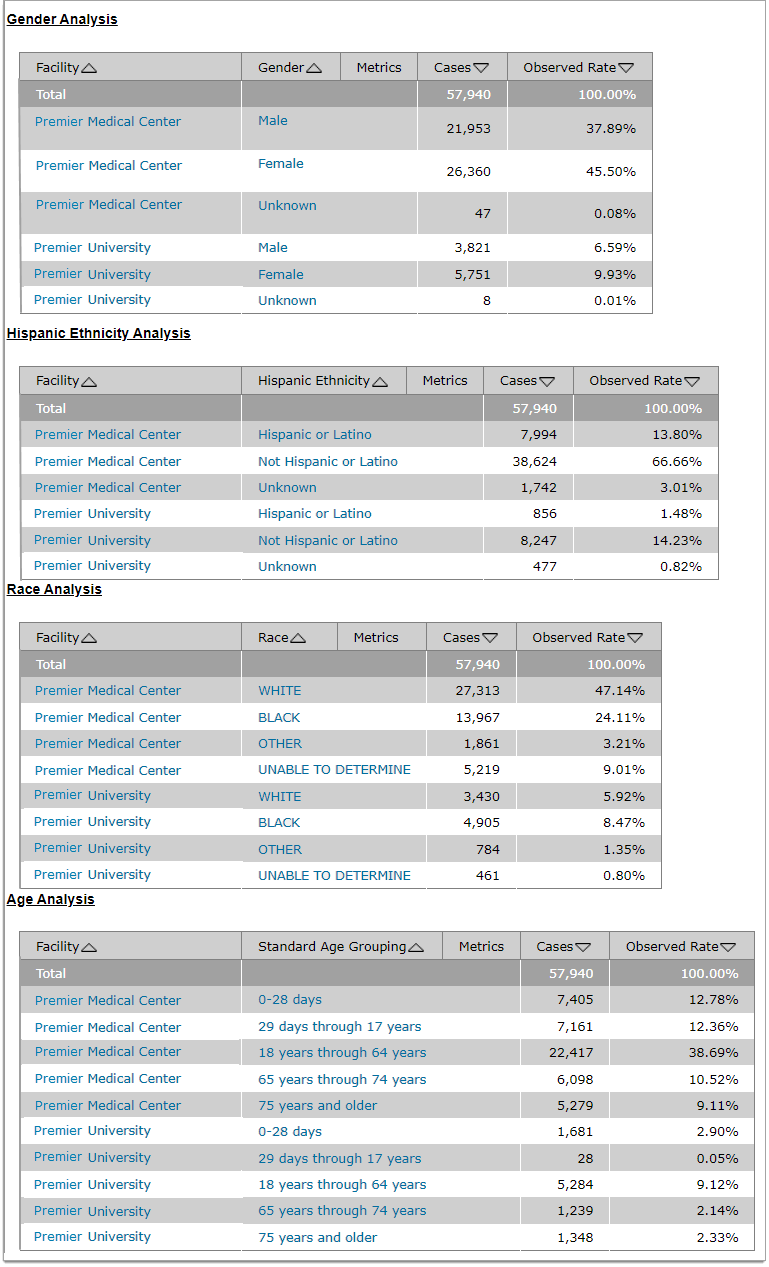Open the WHITE race link for Premier University
The width and height of the screenshot is (769, 1267).
(x=279, y=796)
